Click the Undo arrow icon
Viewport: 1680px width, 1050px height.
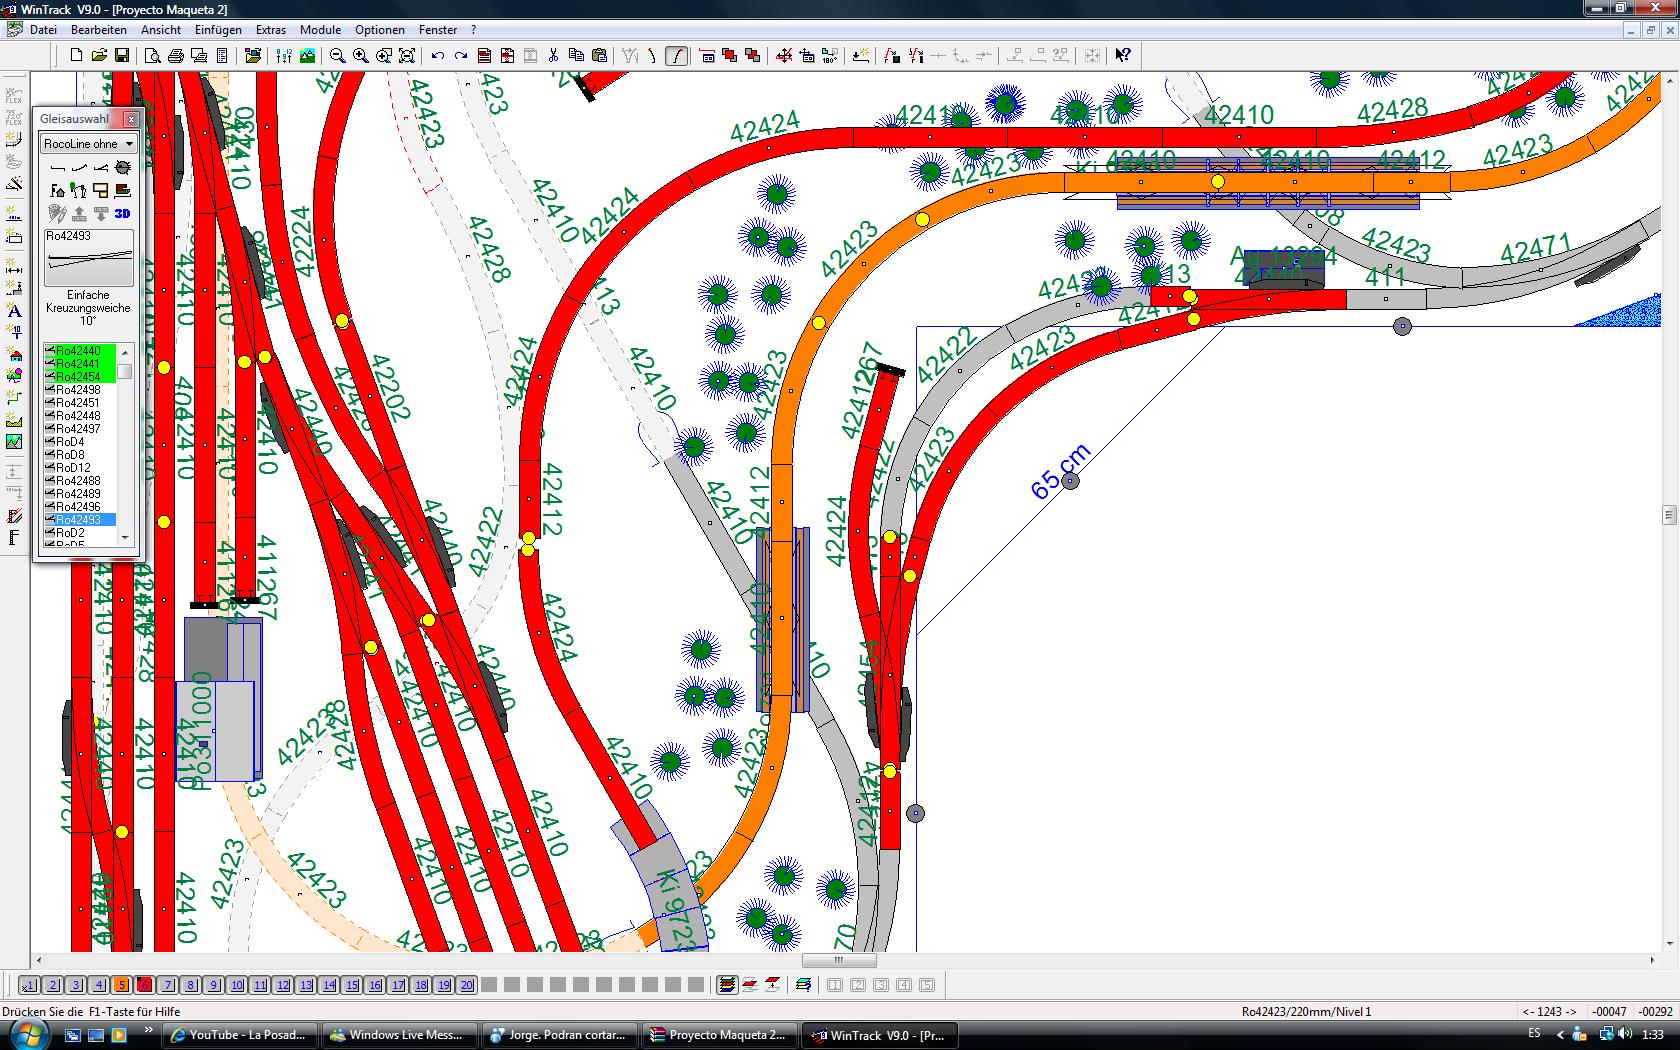coord(437,56)
